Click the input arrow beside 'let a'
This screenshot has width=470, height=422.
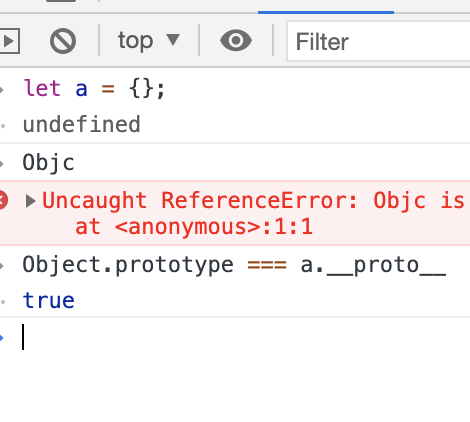pos(2,89)
